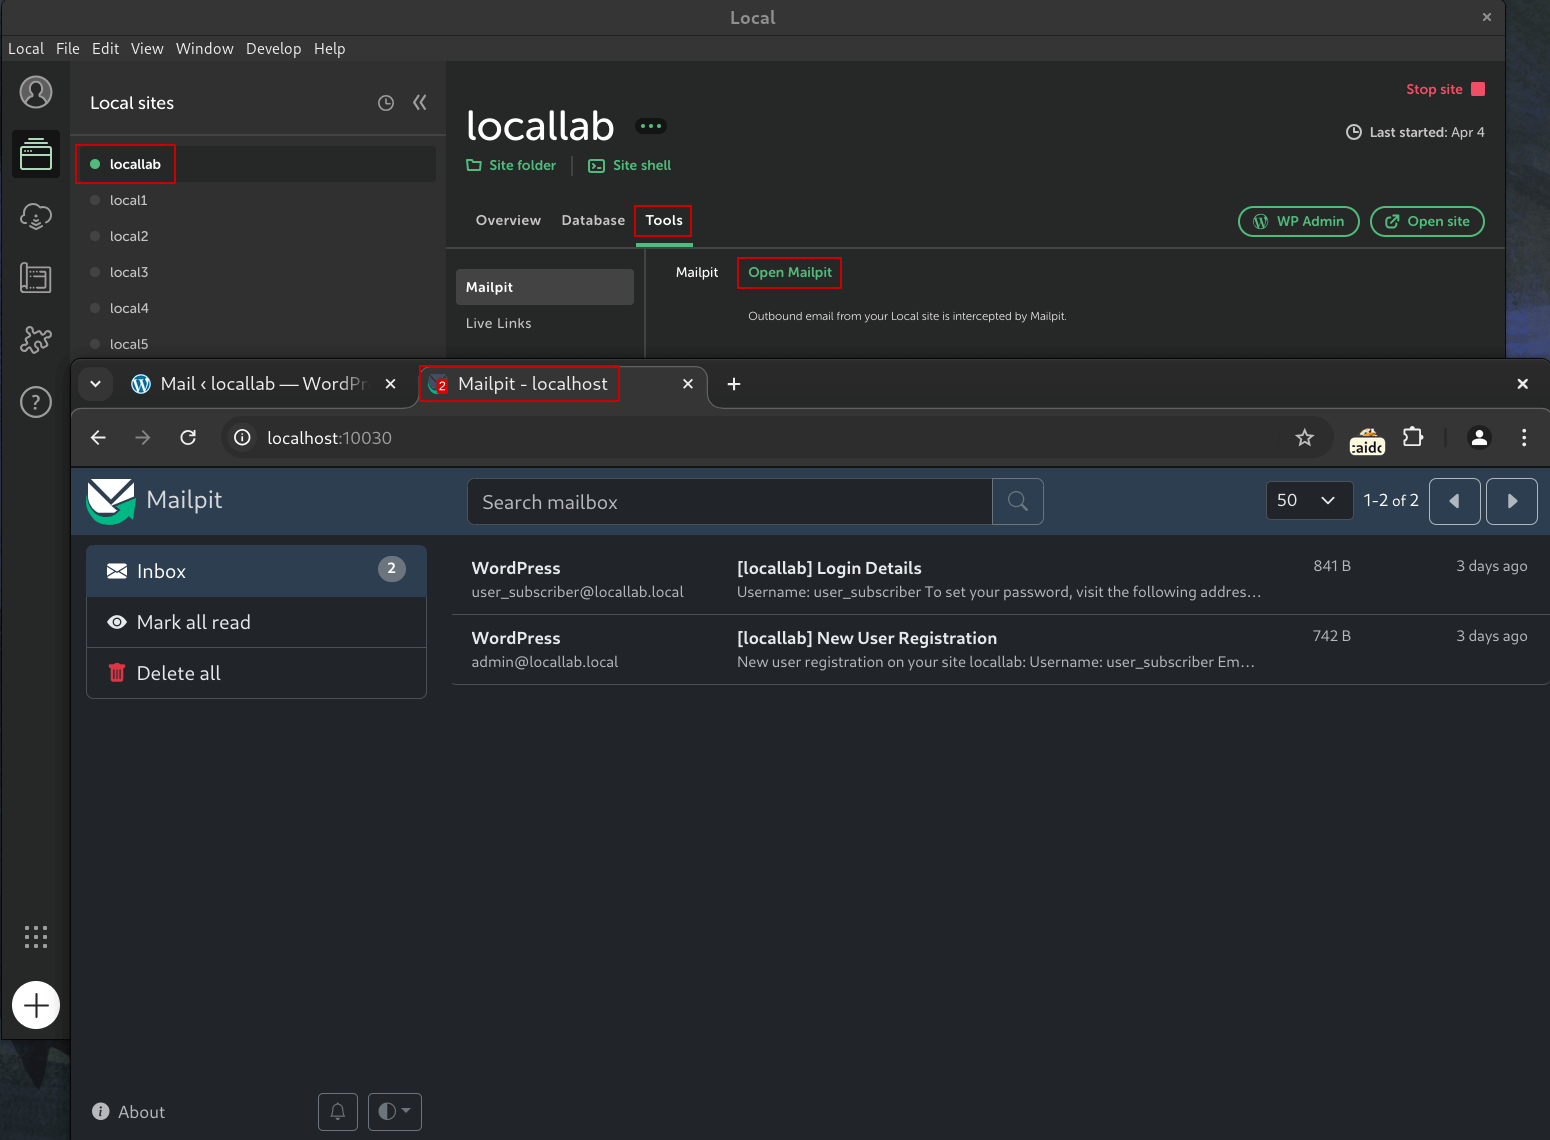1550x1140 pixels.
Task: Toggle the Mailpit theme switcher
Action: (x=395, y=1111)
